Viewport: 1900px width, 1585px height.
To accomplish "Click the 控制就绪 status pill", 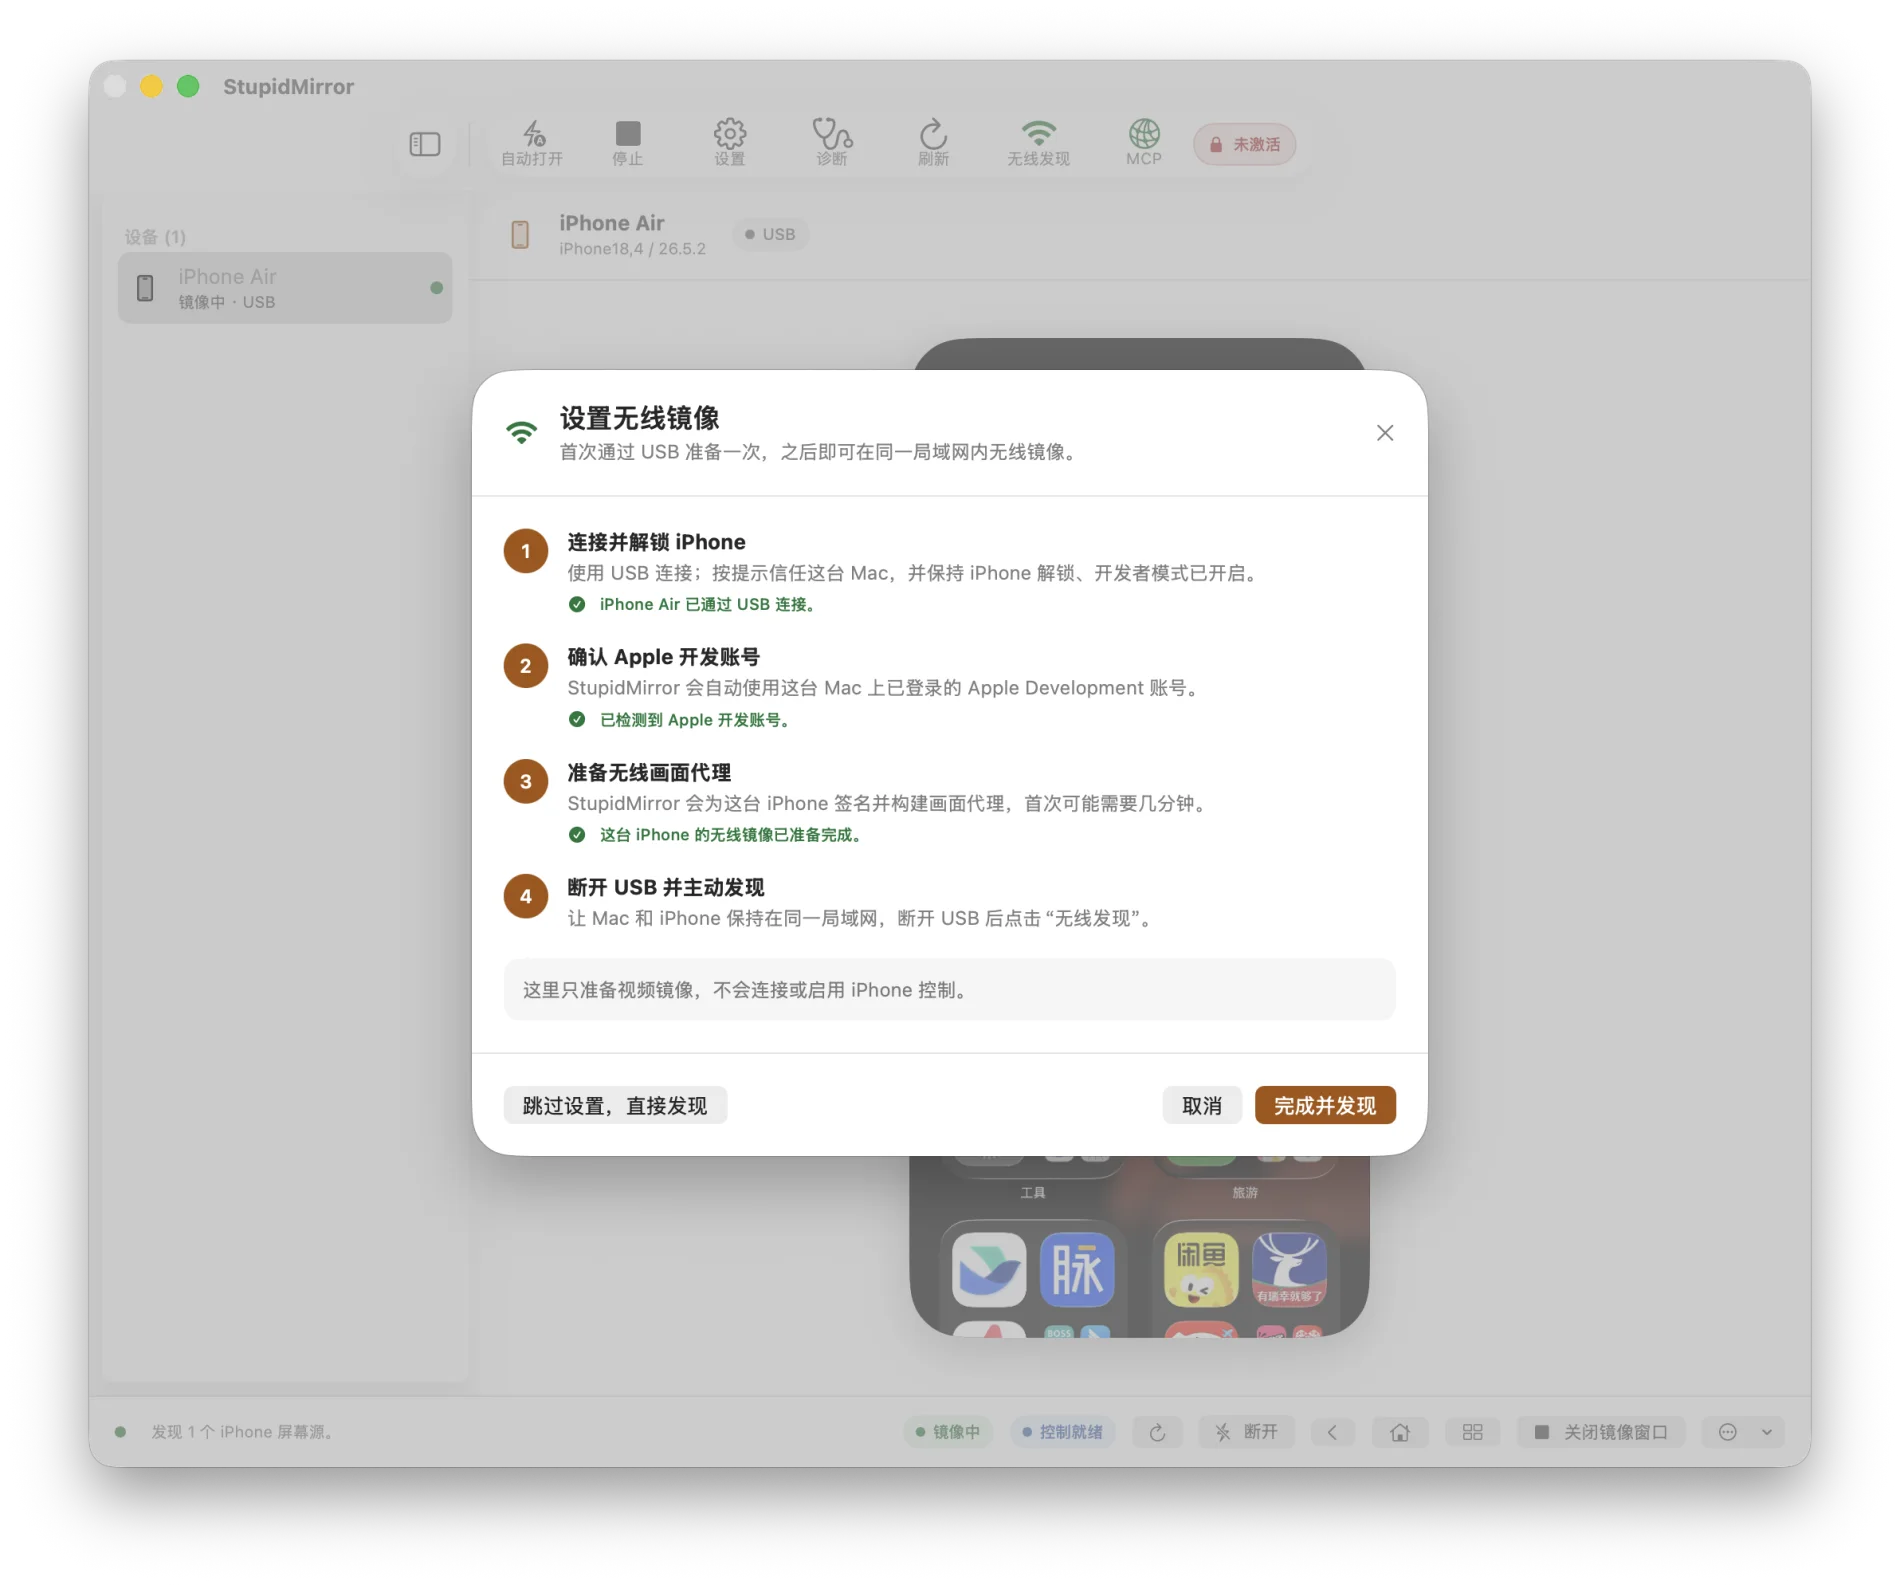I will [x=1062, y=1432].
